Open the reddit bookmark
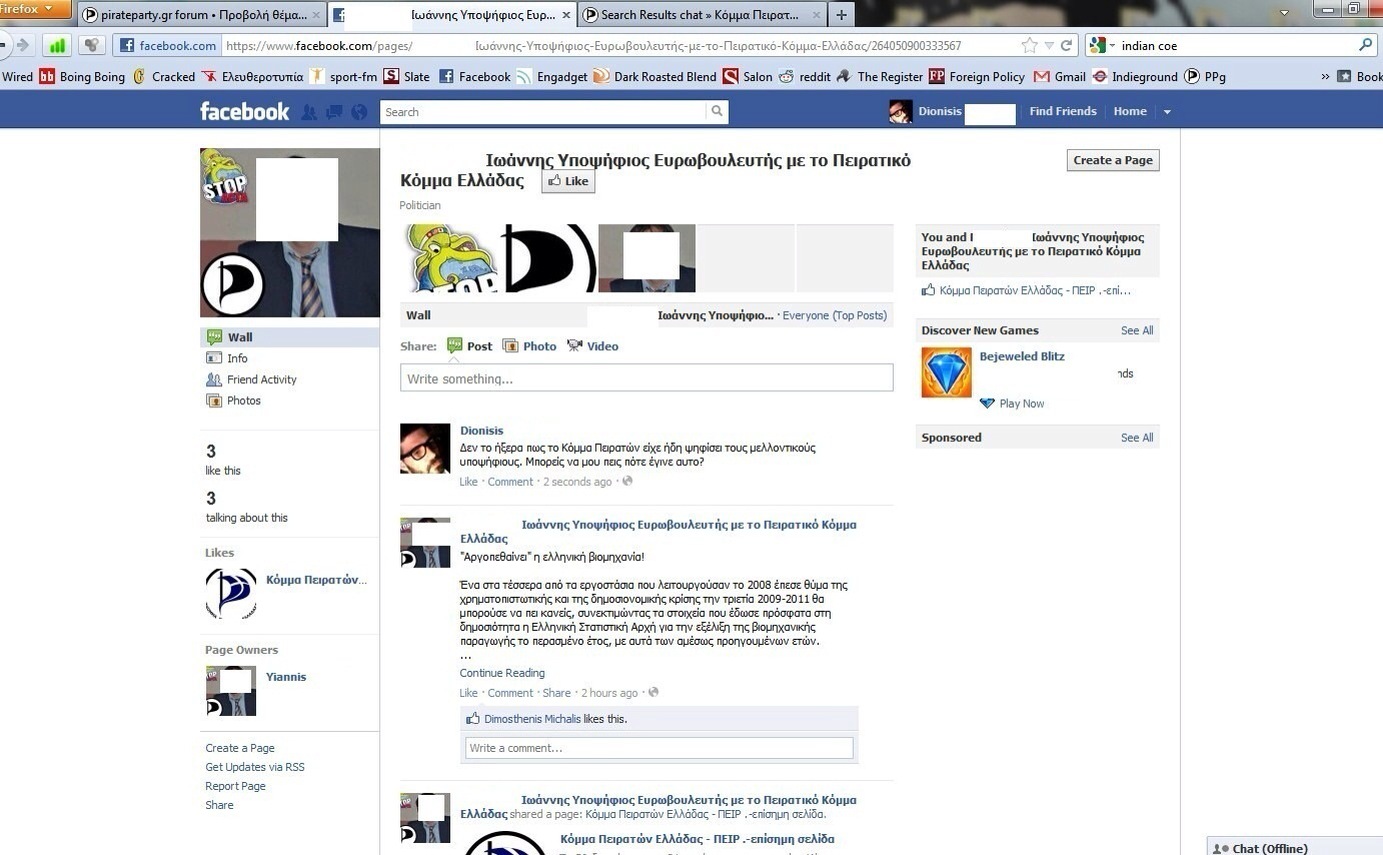Image resolution: width=1383 pixels, height=855 pixels. point(805,76)
